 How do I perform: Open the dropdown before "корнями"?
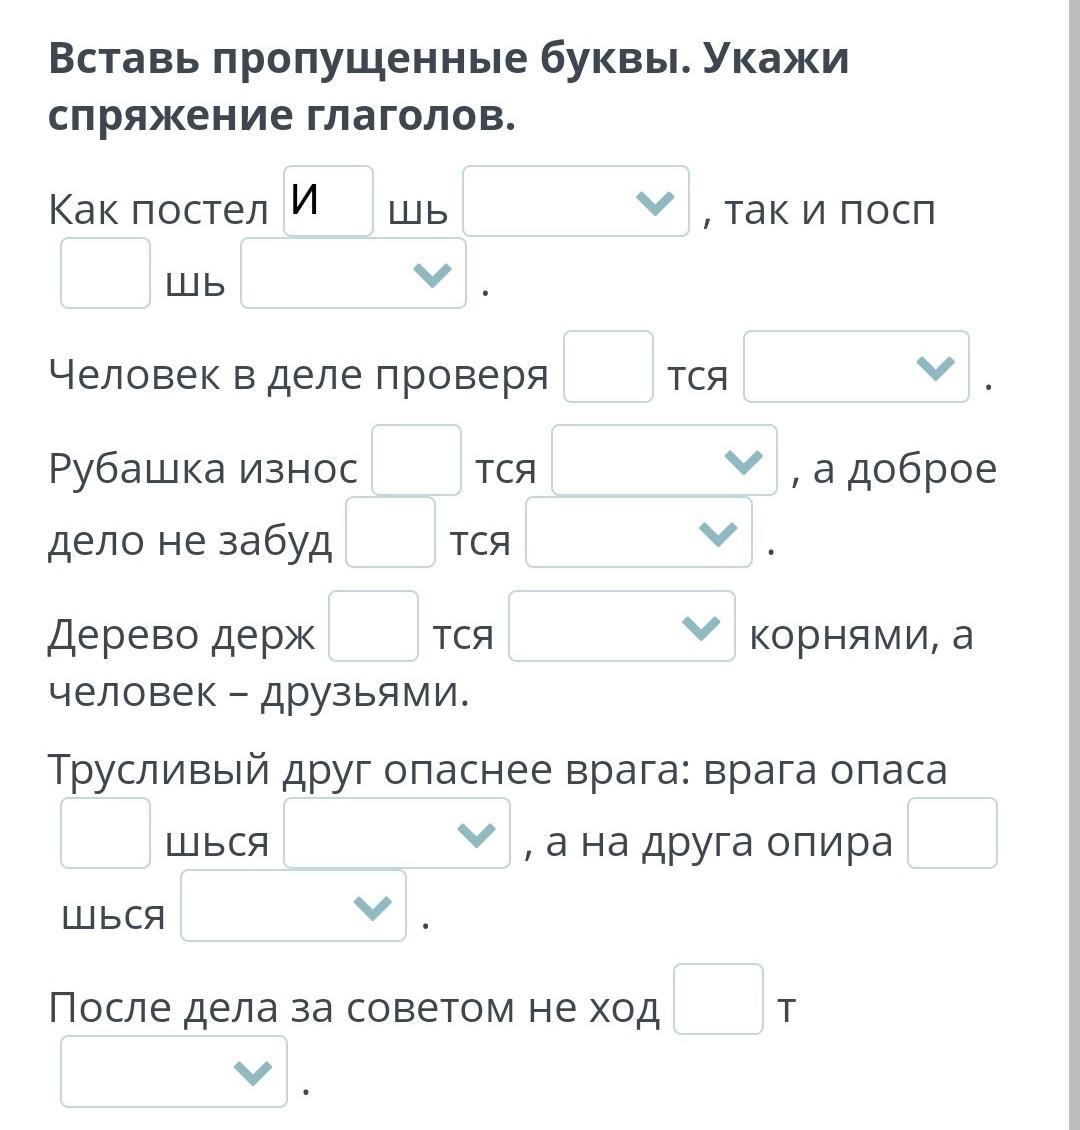pos(622,626)
